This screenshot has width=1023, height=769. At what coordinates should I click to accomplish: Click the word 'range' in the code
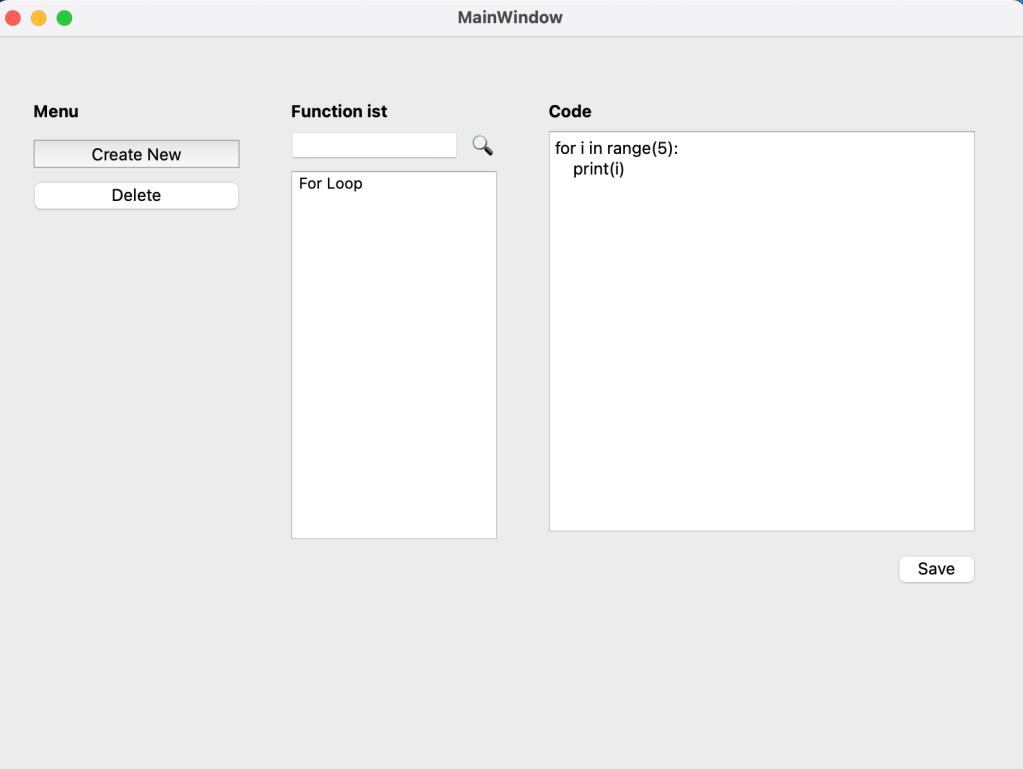click(629, 149)
